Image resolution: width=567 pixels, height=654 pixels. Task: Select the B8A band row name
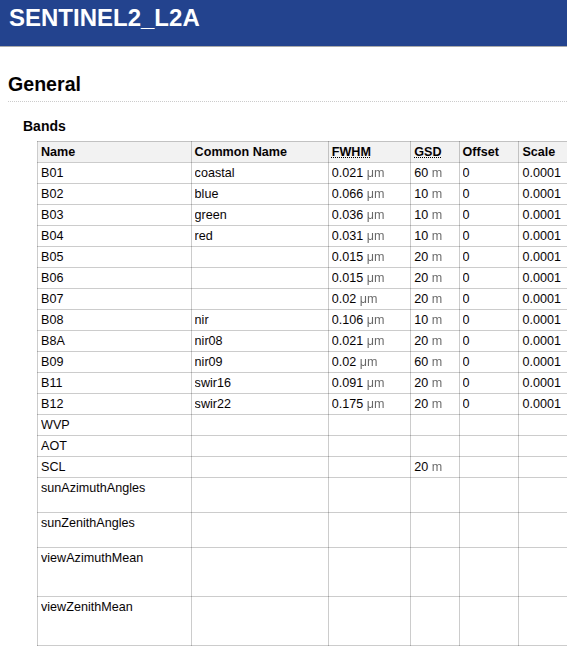pos(53,341)
